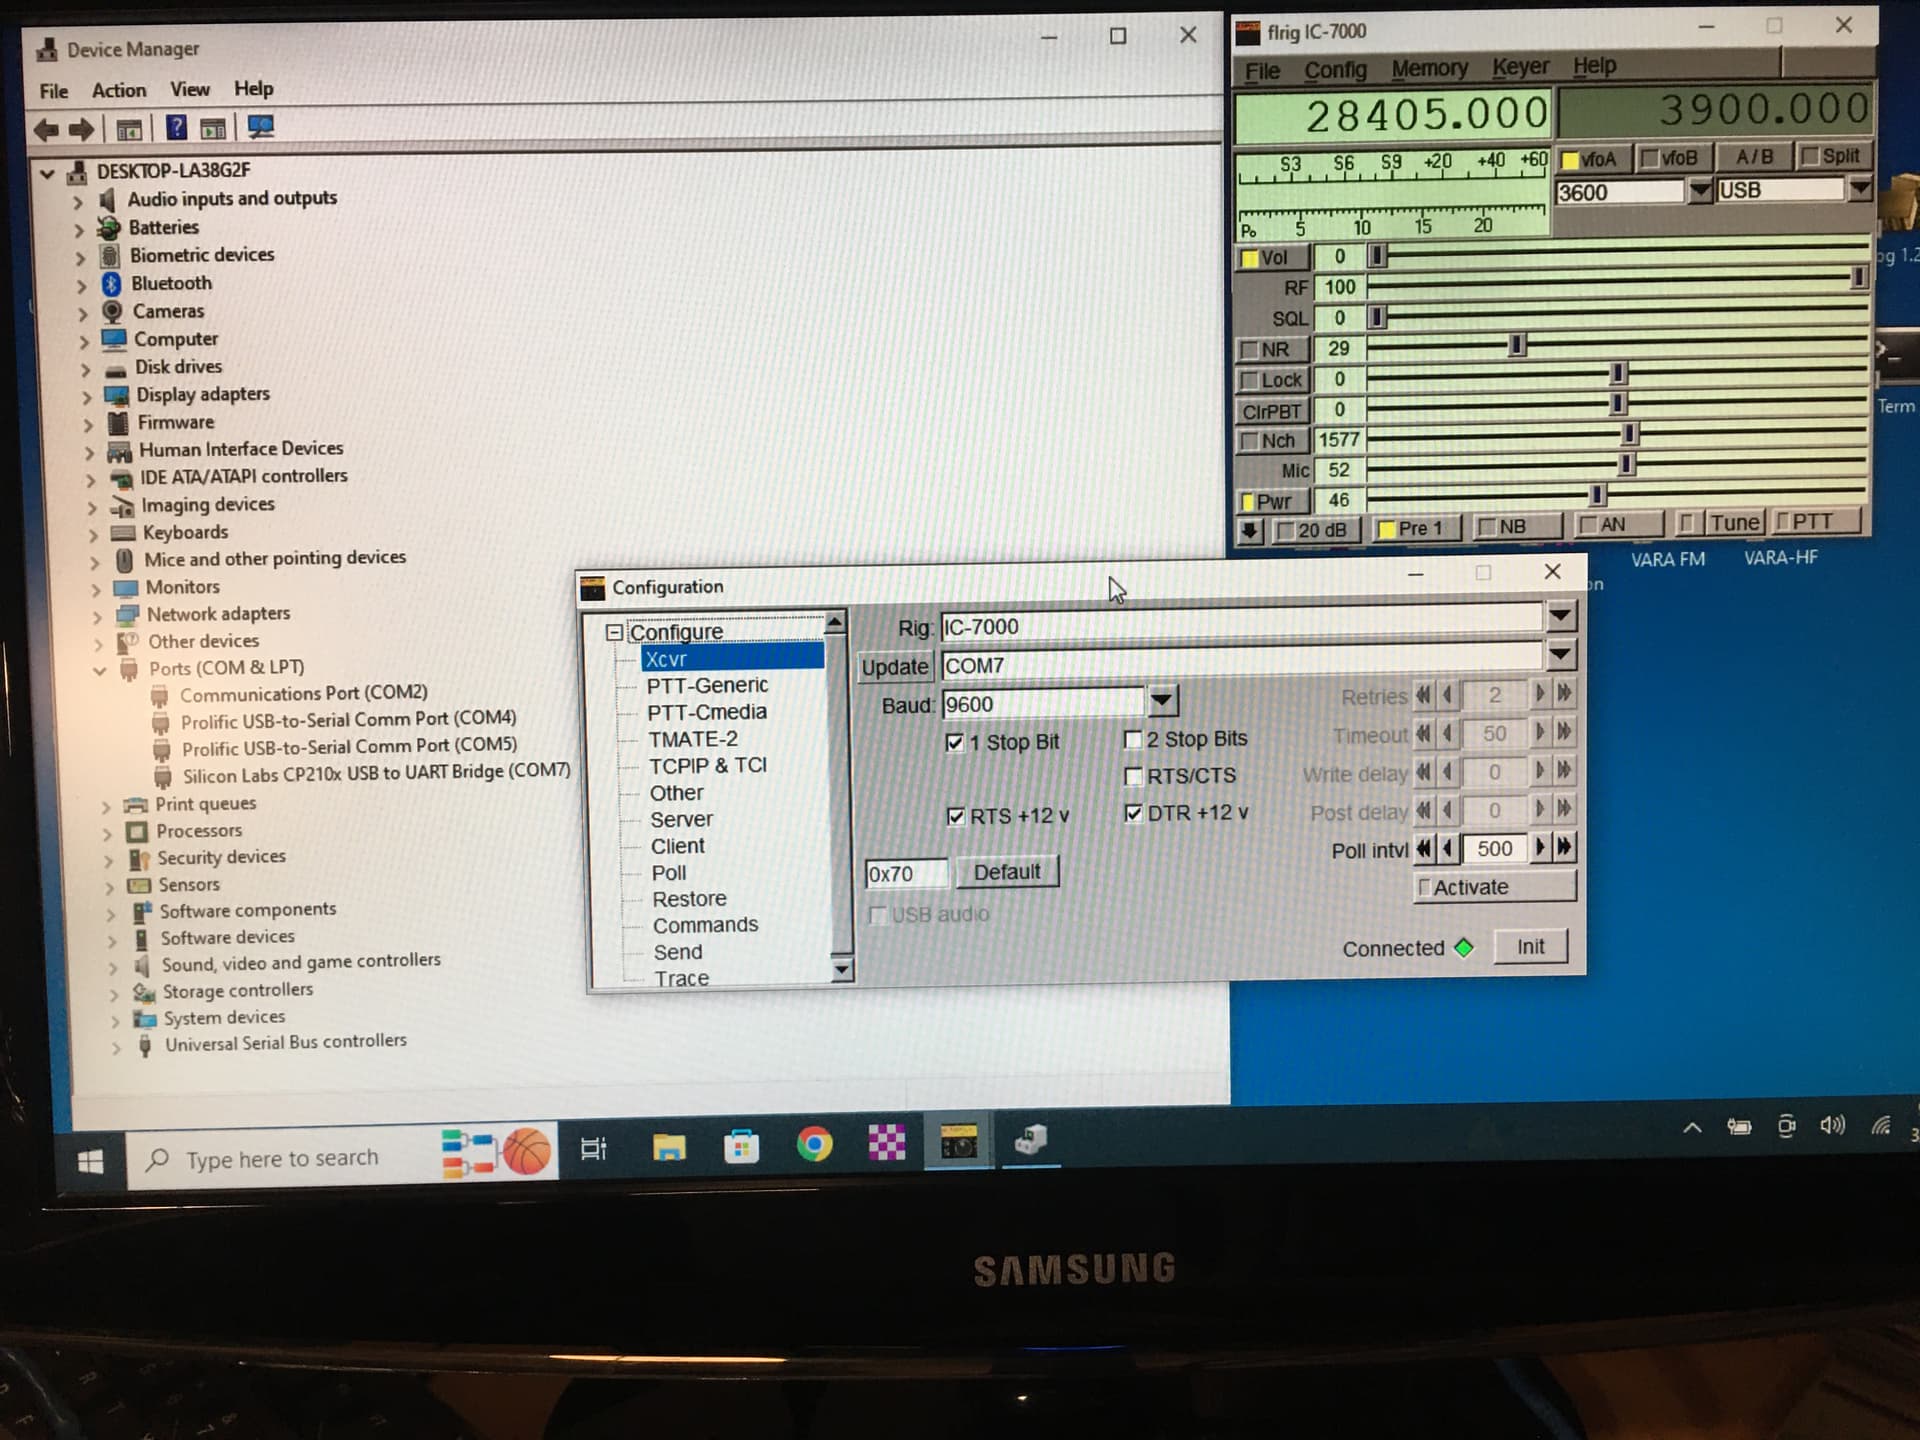Screen dimensions: 1920x1440
Task: Click the Pwr slider track
Action: pyautogui.click(x=1617, y=493)
